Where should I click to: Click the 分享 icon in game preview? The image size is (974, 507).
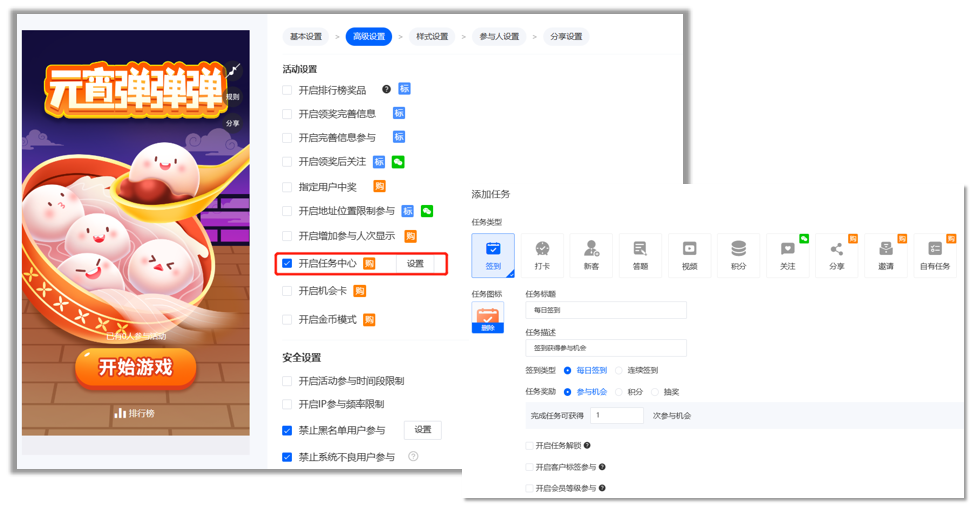(232, 123)
